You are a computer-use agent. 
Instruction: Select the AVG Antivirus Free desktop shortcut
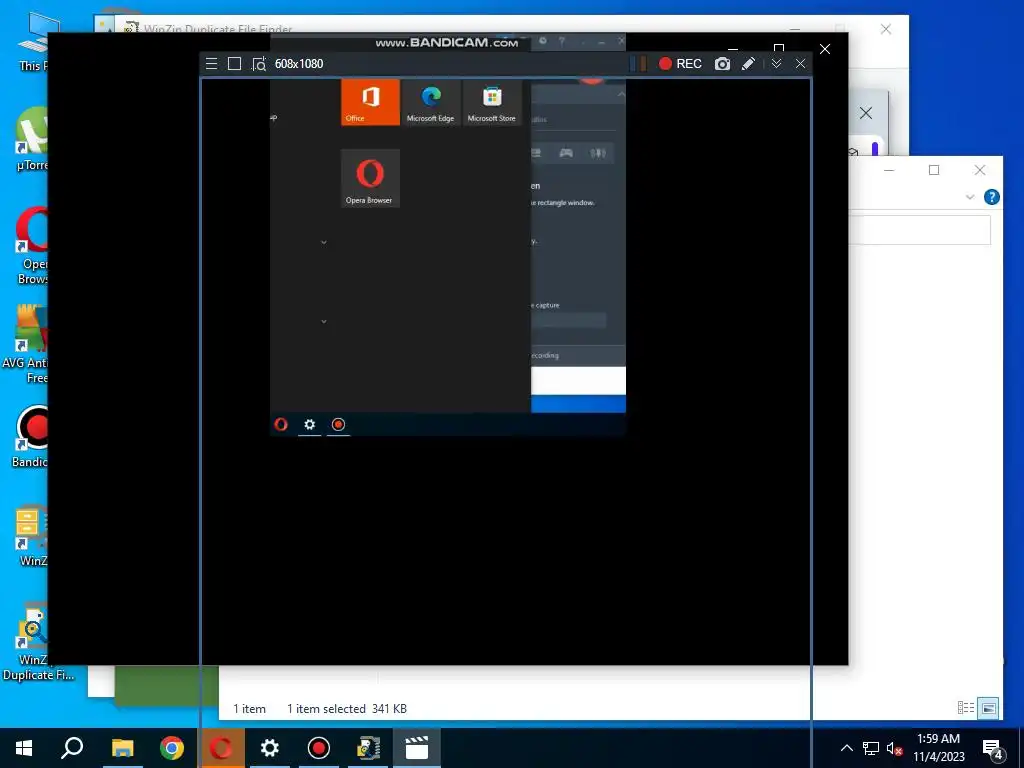(26, 344)
